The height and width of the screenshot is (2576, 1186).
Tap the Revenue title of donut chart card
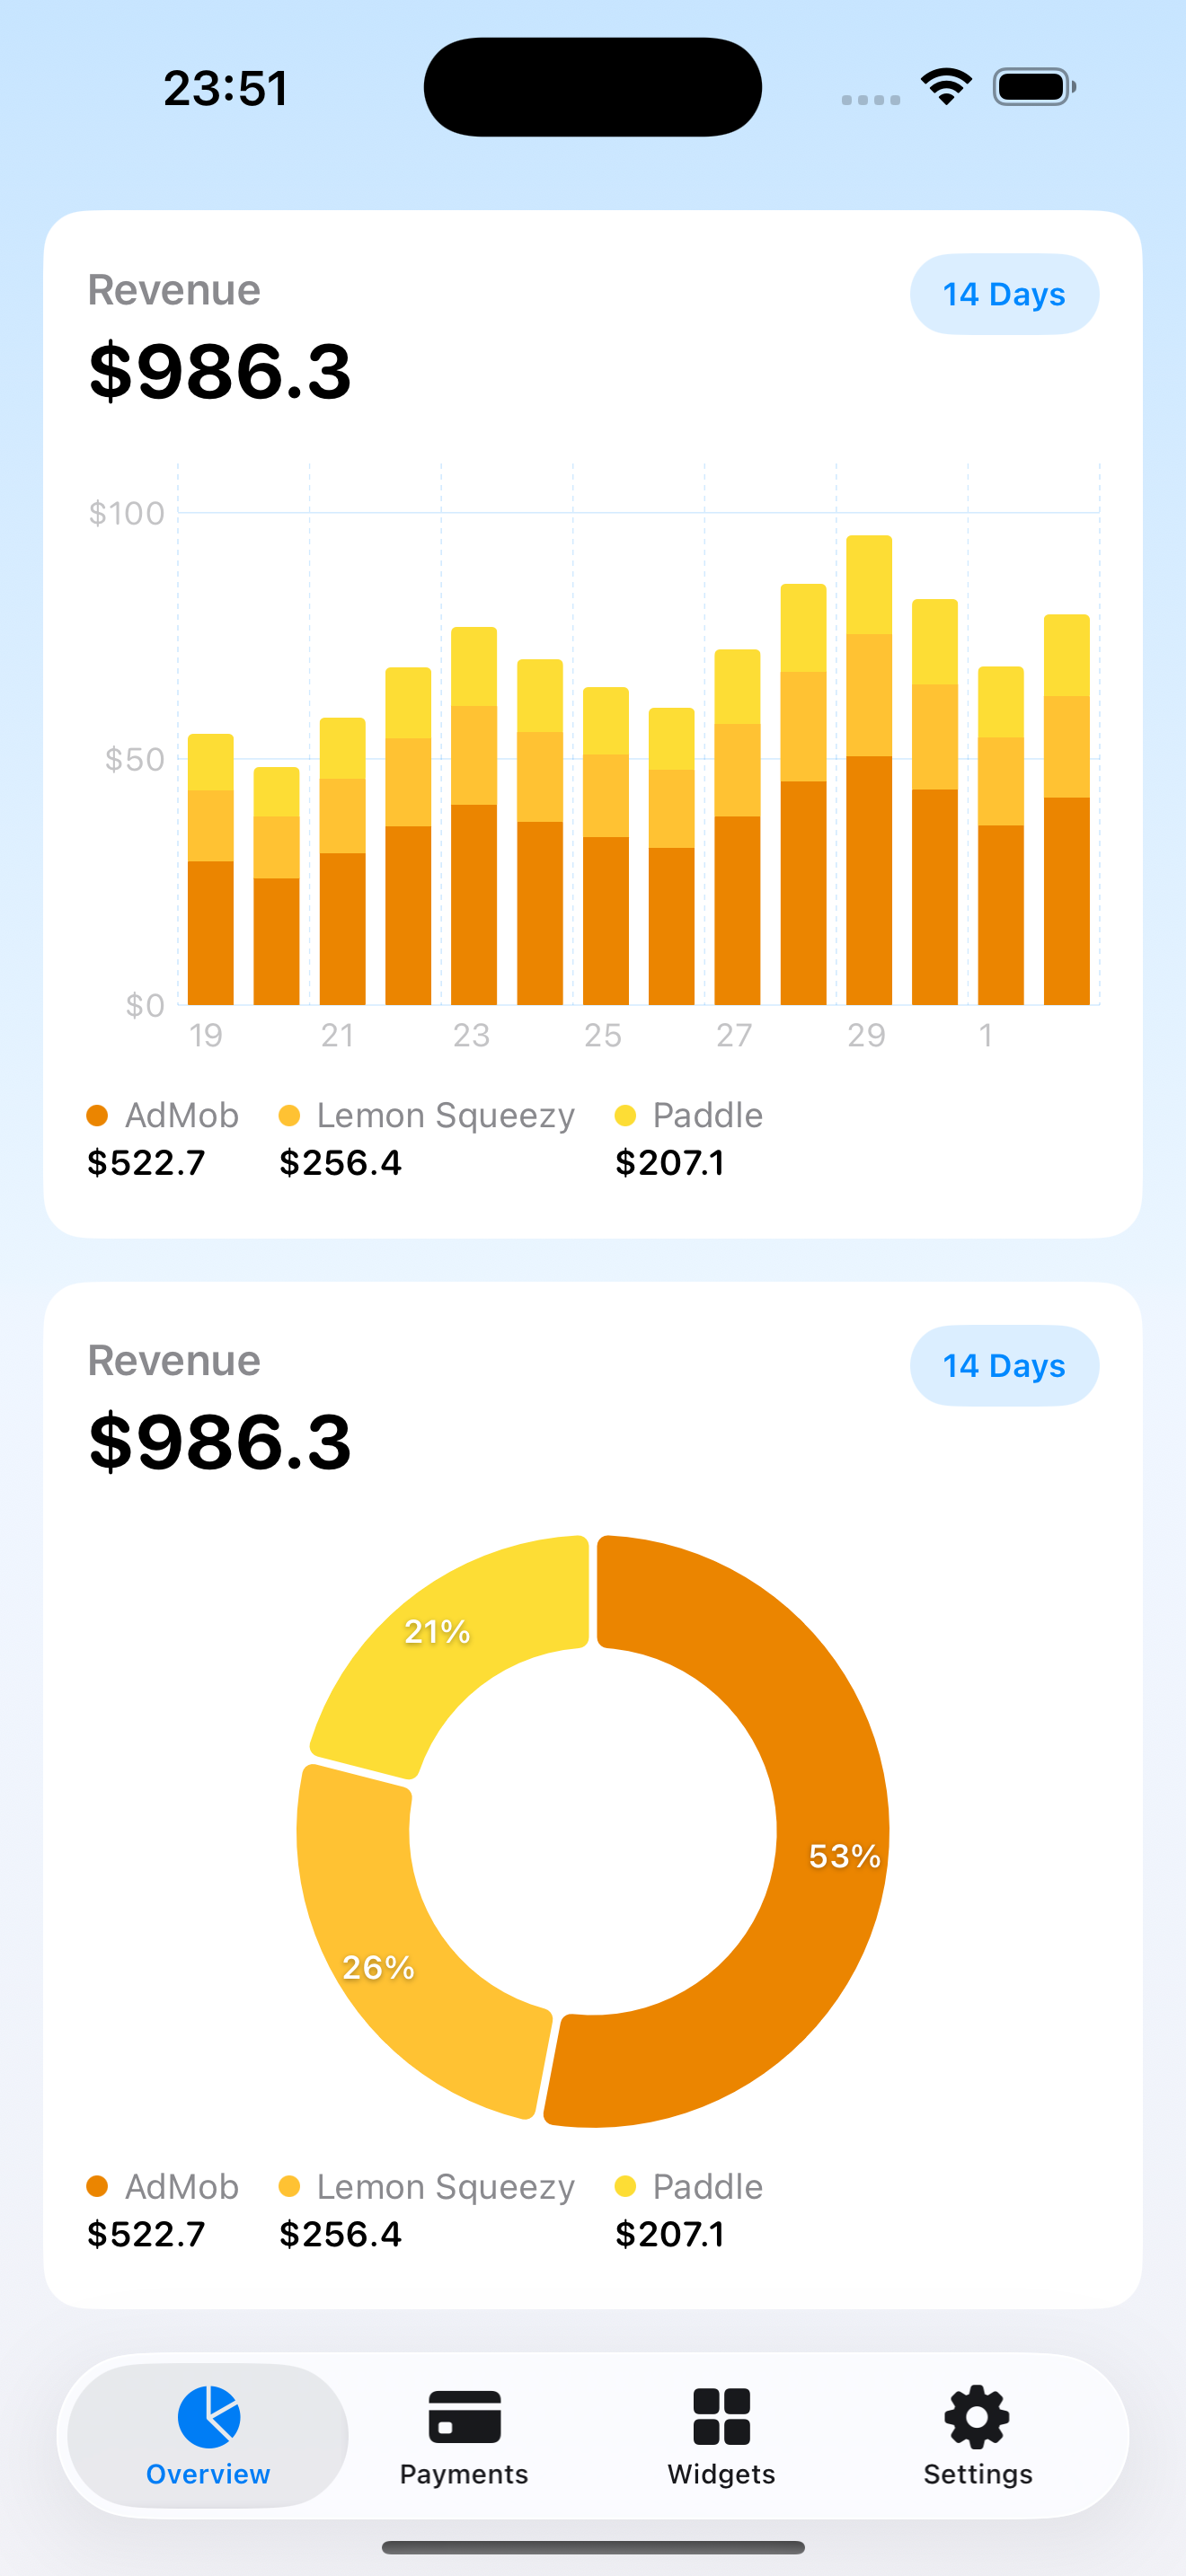coord(174,1361)
